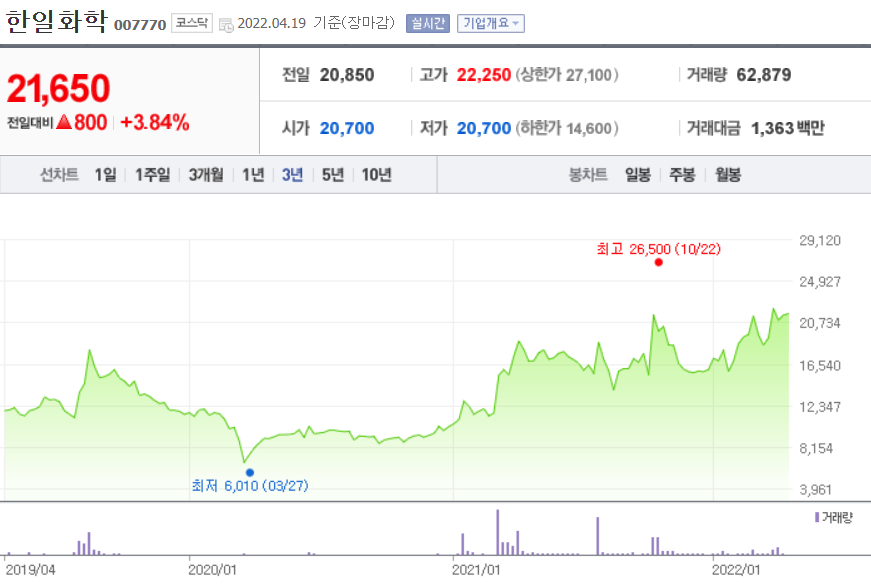Select the 3년 line chart period
The width and height of the screenshot is (871, 587).
pos(292,175)
